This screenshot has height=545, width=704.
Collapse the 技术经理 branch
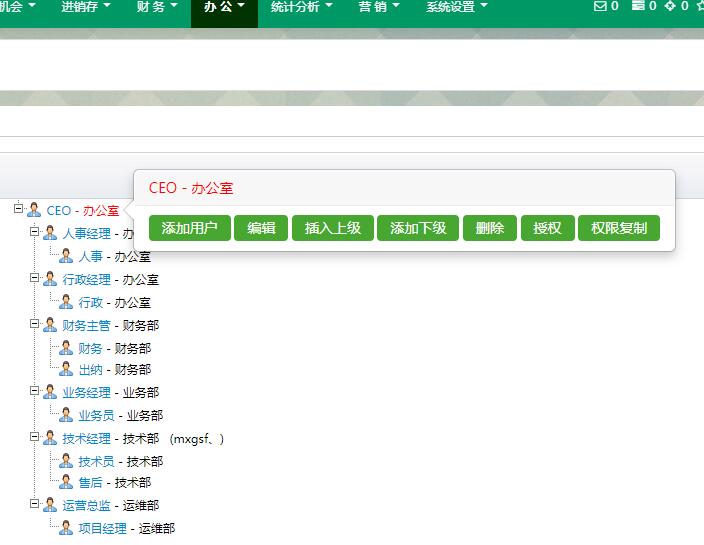click(34, 437)
